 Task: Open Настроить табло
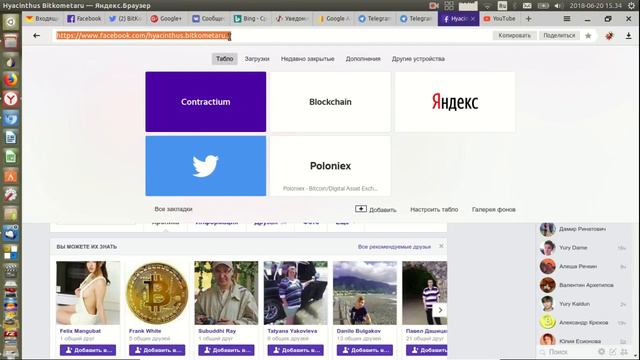[434, 209]
